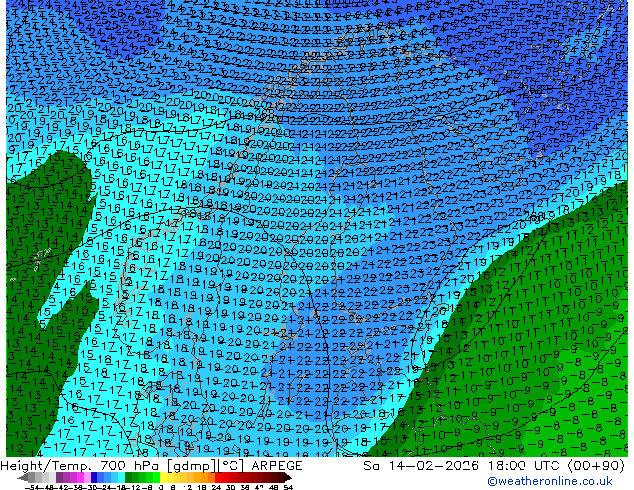
Task: Click the dark purple legend color swatch
Action: coord(59,478)
